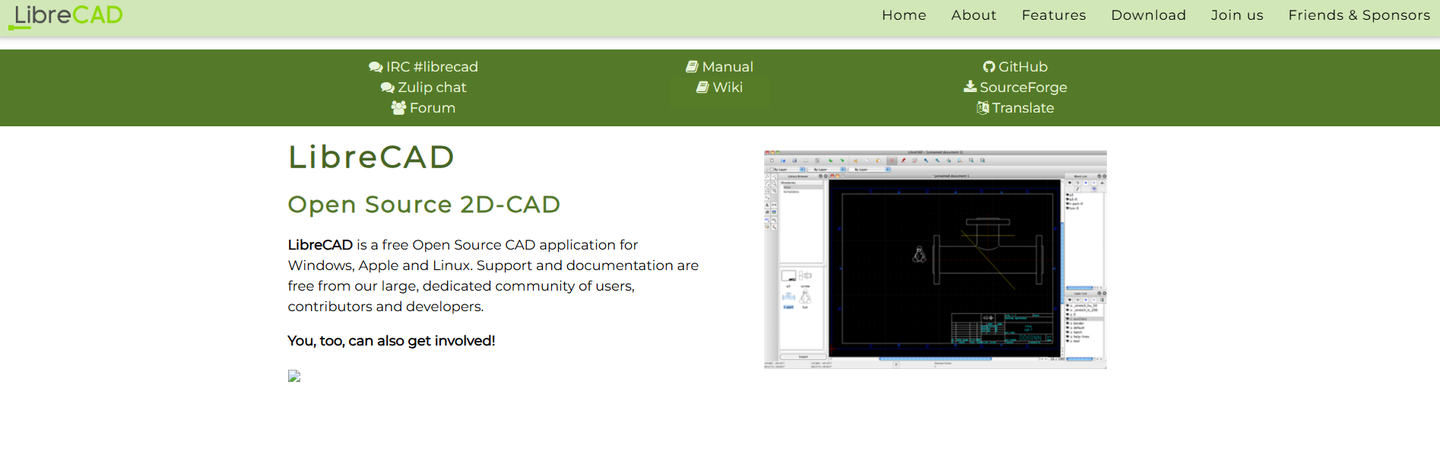The width and height of the screenshot is (1440, 474).
Task: Click the broken image placeholder below the text
Action: click(x=294, y=376)
